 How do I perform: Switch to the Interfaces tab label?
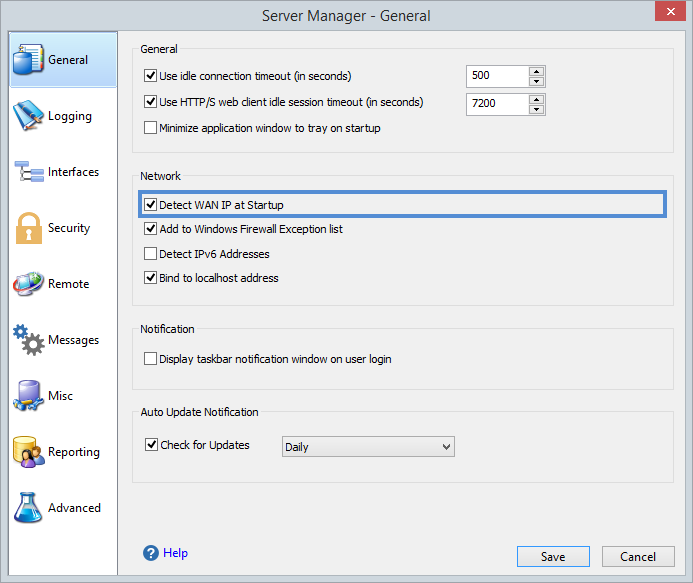[73, 171]
